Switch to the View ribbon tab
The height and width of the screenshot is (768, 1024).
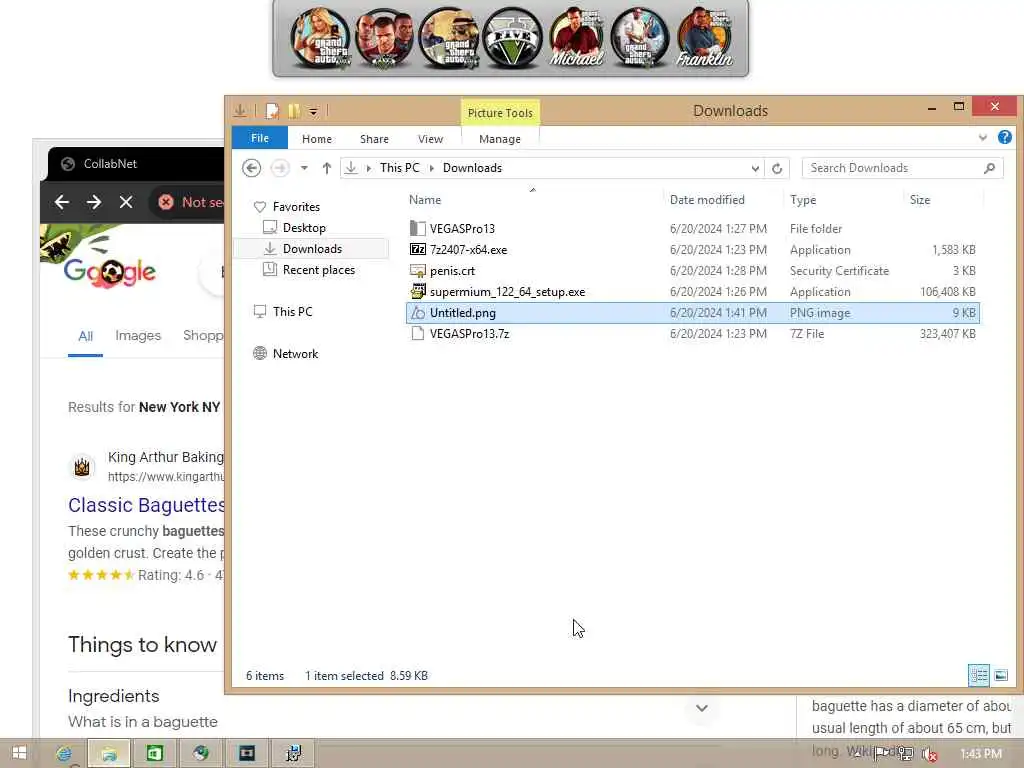(x=430, y=139)
